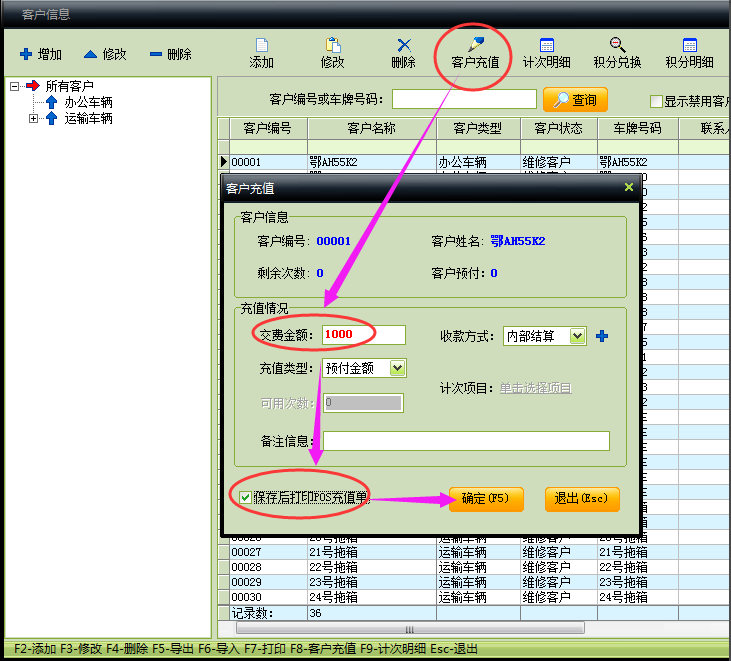Click the 备注信息 input field

[x=465, y=441]
